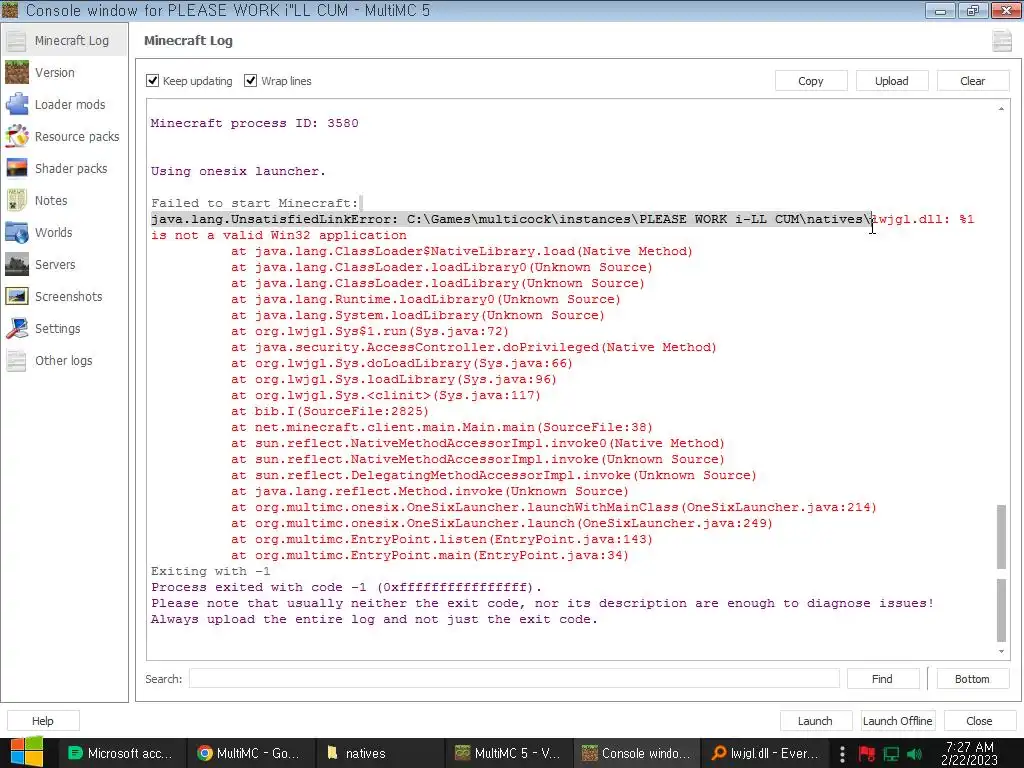The image size is (1024, 768).
Task: Click the speaker volume tray icon
Action: [914, 754]
